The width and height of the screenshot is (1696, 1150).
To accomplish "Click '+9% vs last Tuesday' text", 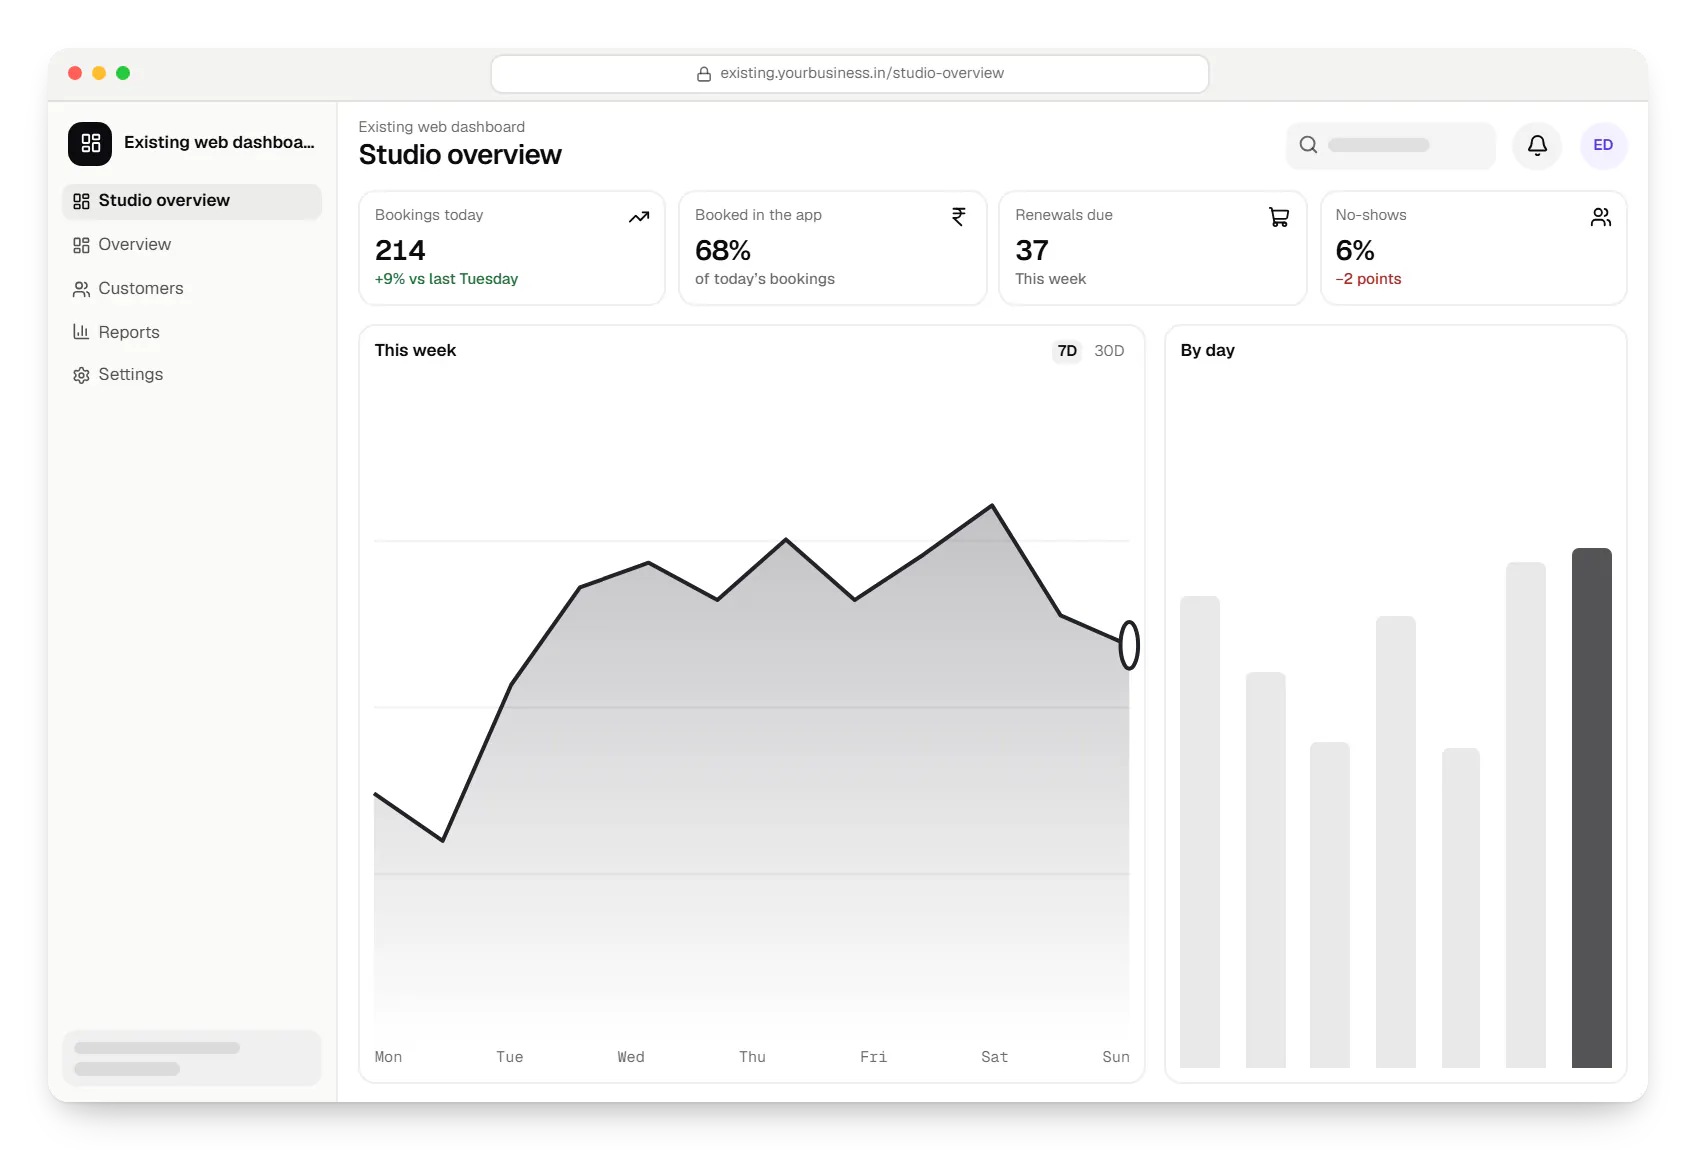I will pos(446,279).
